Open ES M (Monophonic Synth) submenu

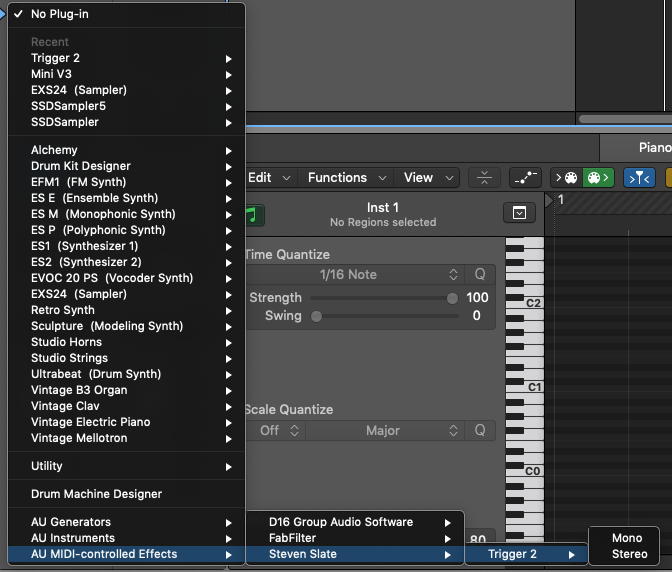tap(126, 214)
